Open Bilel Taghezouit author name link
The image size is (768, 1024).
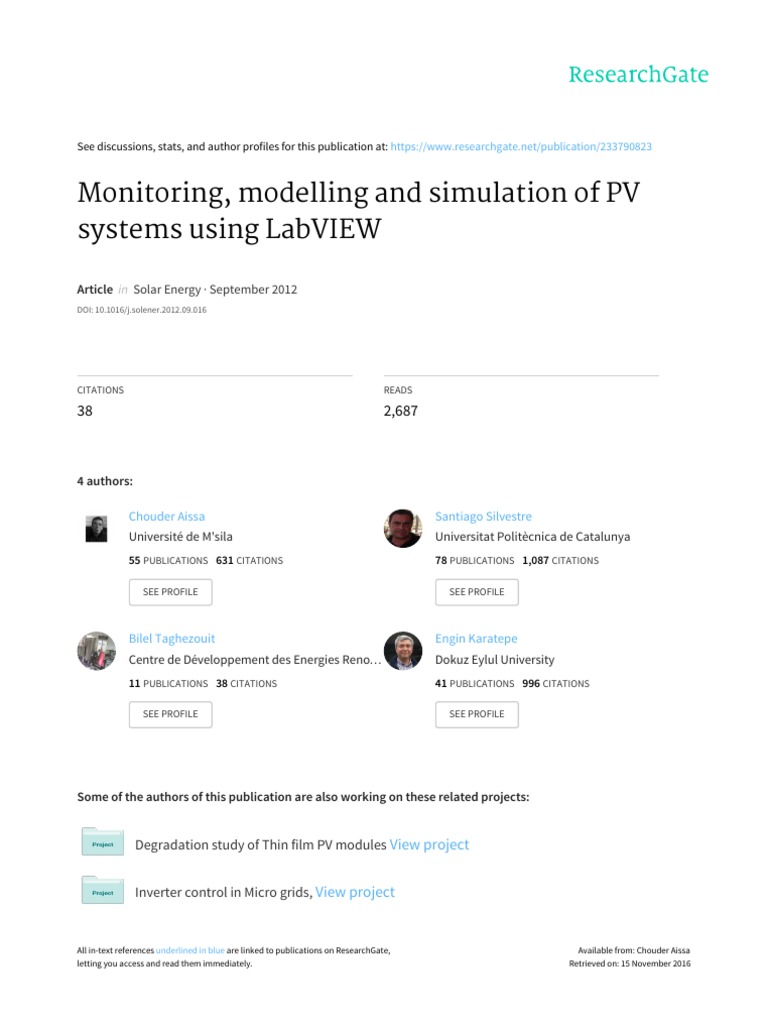coord(172,638)
